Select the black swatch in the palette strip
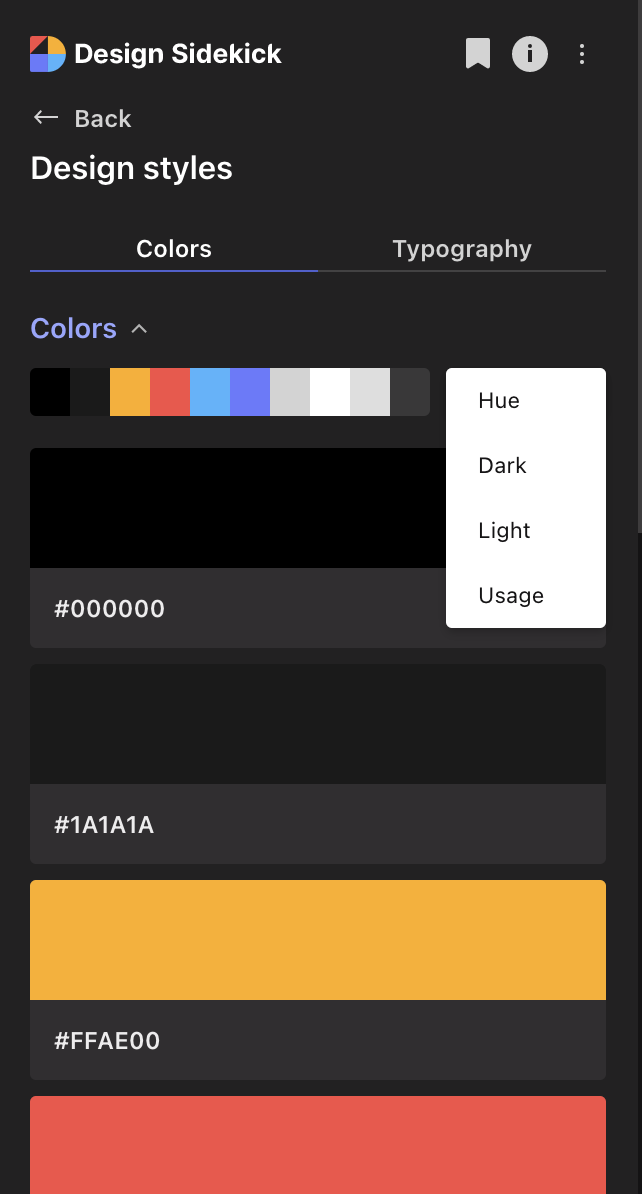 point(50,392)
